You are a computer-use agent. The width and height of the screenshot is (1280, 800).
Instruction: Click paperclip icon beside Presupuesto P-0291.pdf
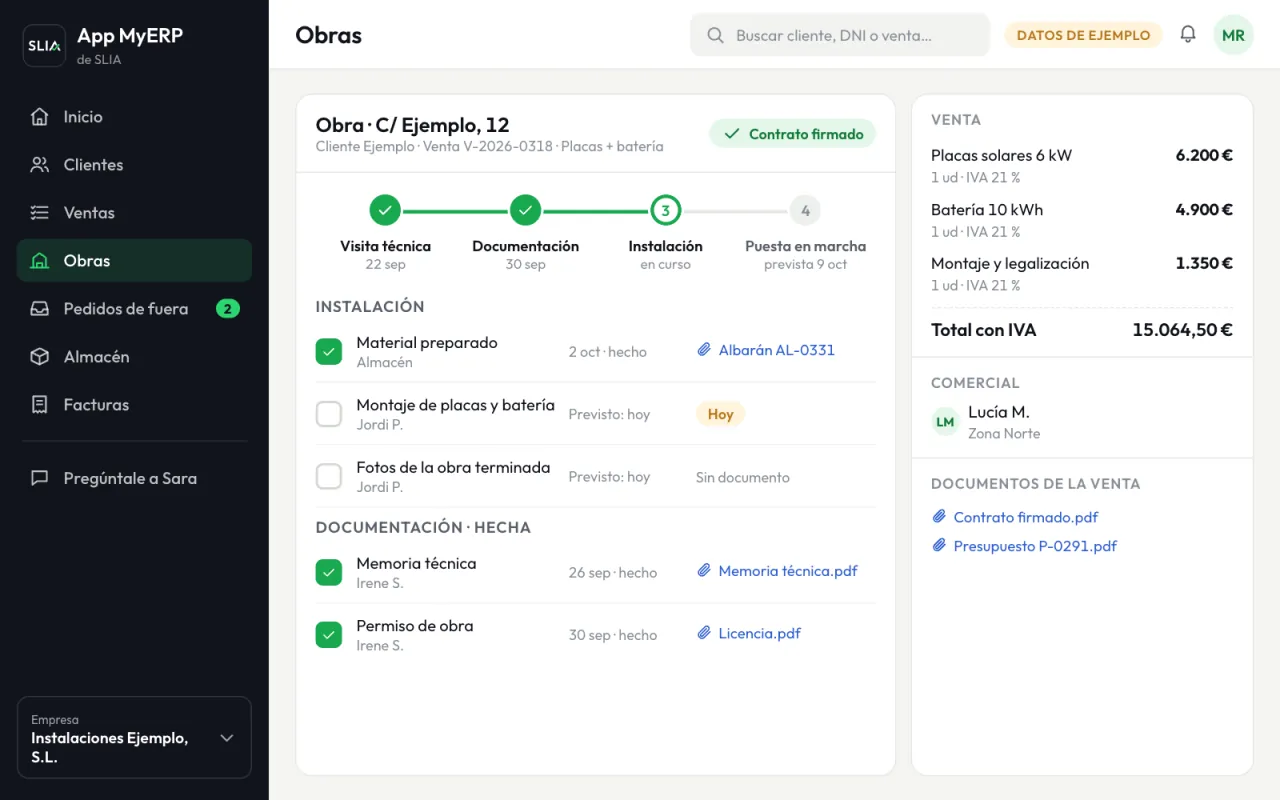click(939, 546)
